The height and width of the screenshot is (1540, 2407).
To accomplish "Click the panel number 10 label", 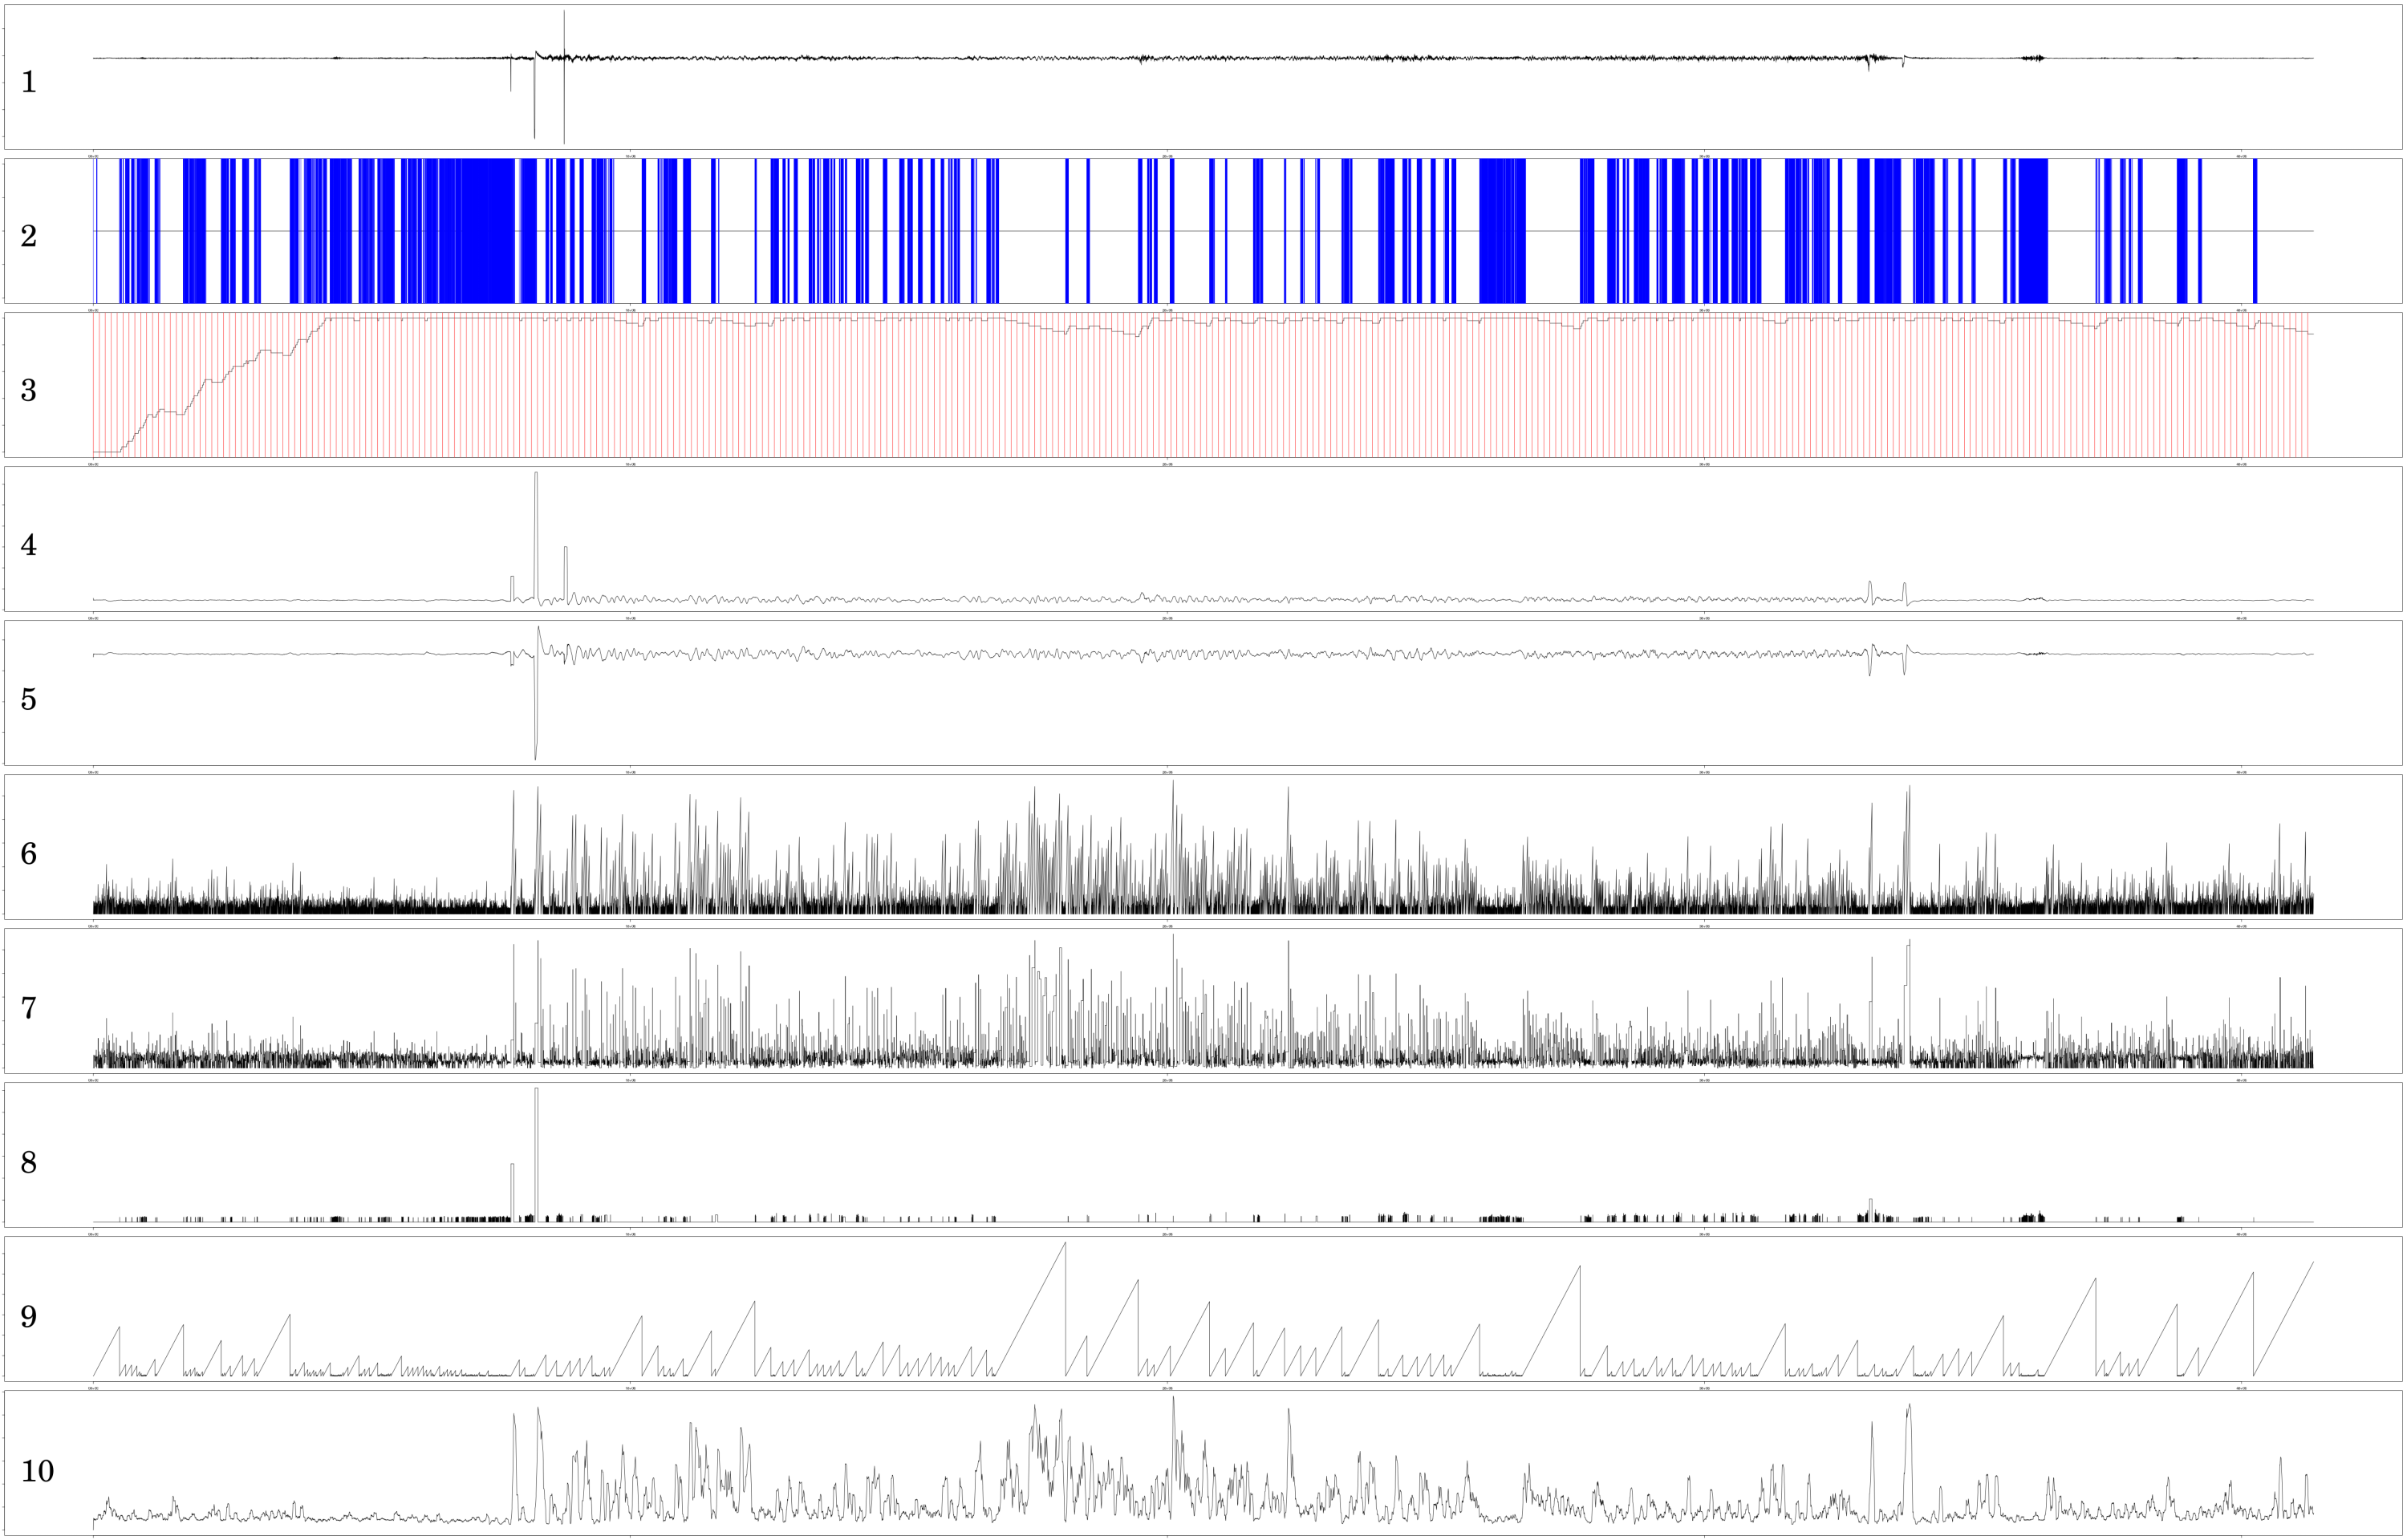I will point(37,1471).
